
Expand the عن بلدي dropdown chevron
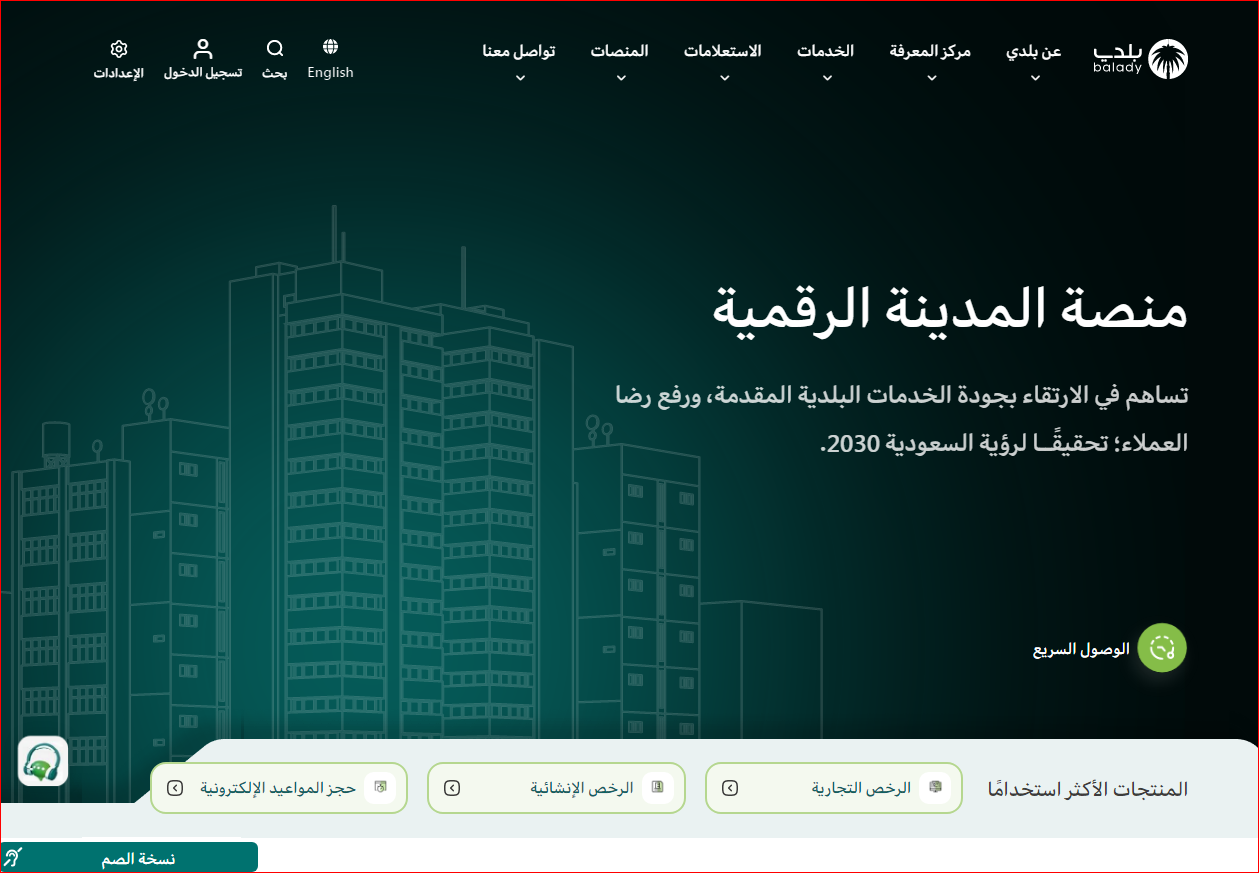click(x=1035, y=78)
